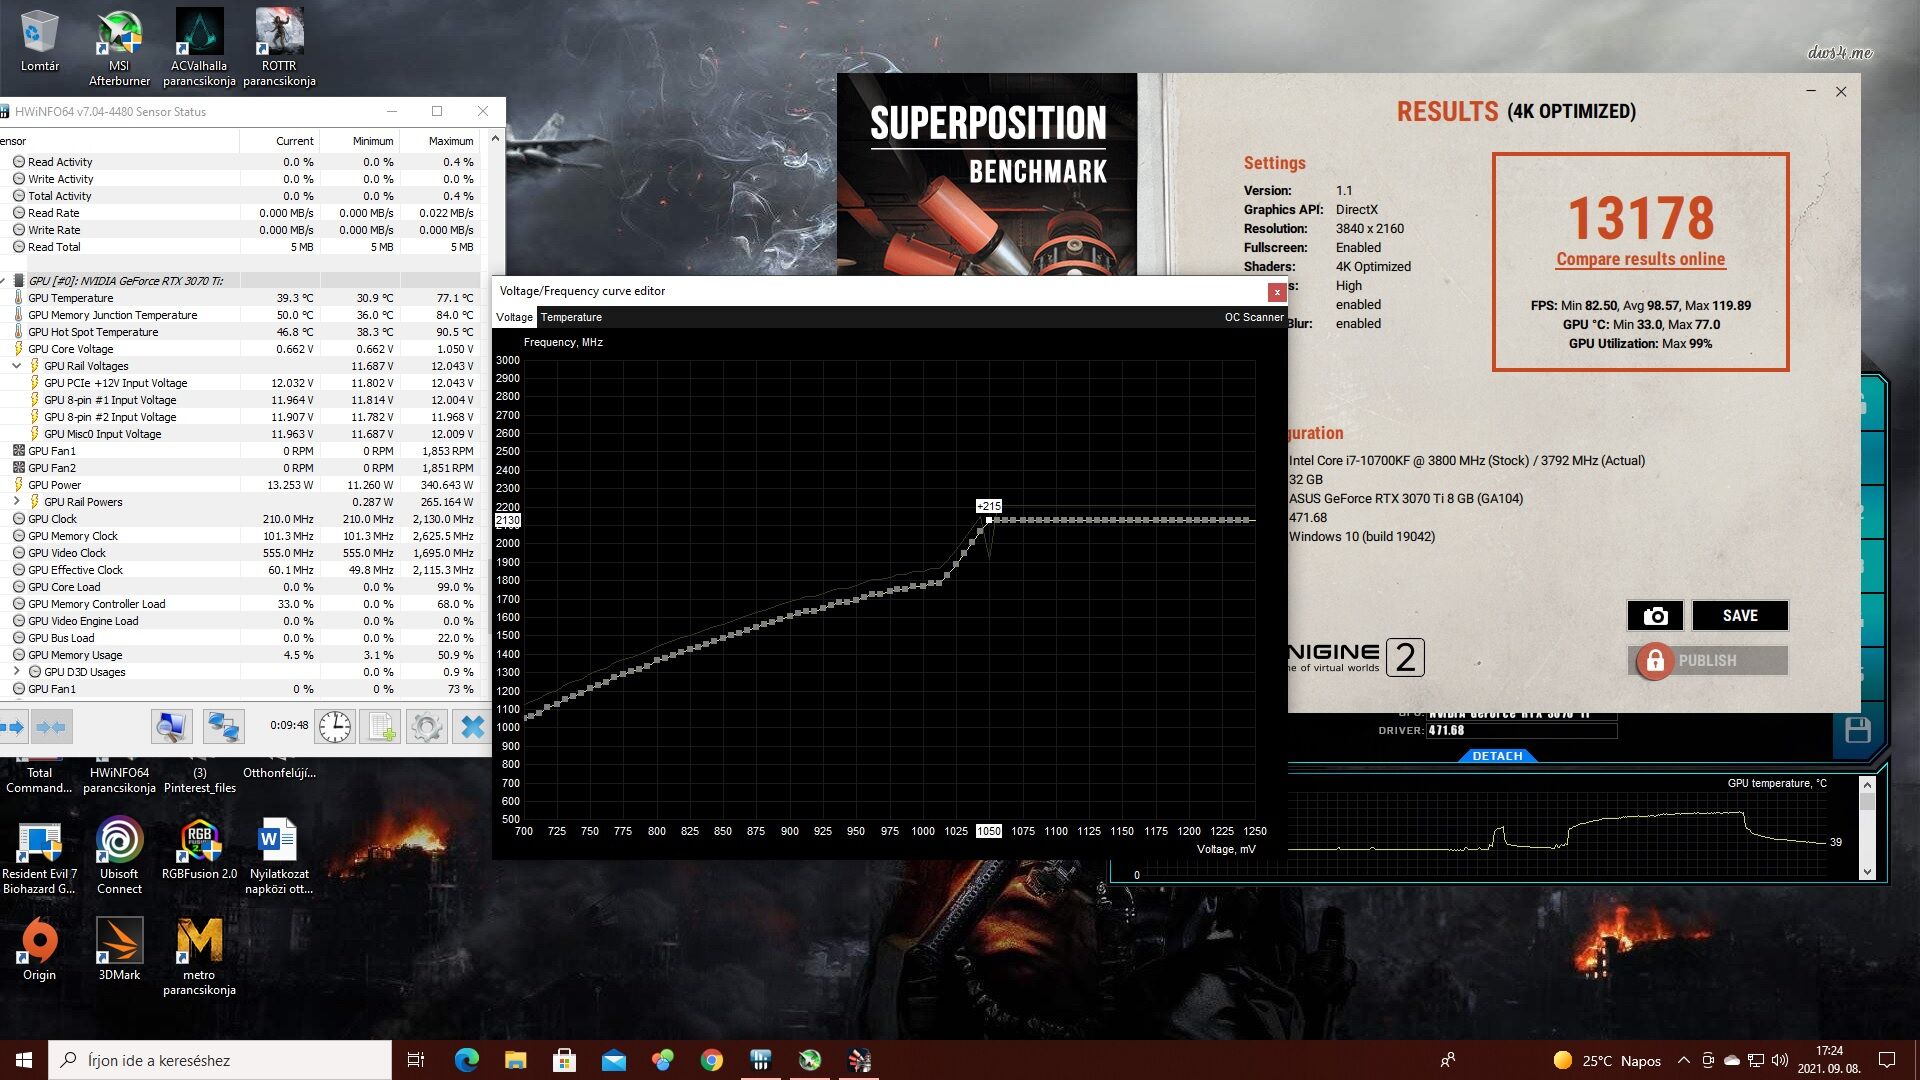The height and width of the screenshot is (1080, 1920).
Task: Click the HWiNFO reset clock icon
Action: tap(335, 727)
